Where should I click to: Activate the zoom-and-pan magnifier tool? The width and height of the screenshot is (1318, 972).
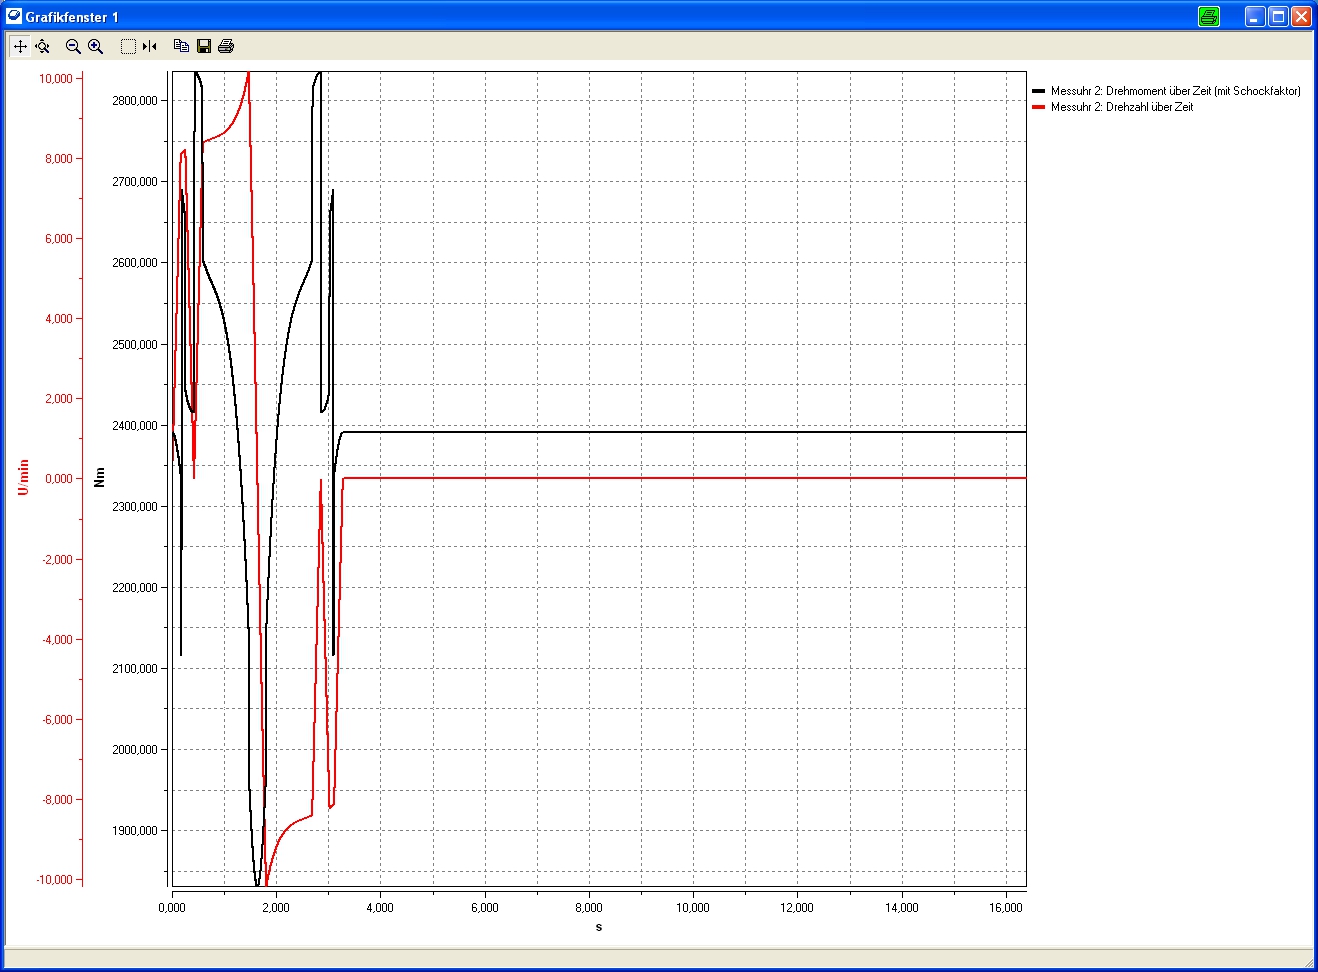[x=43, y=46]
